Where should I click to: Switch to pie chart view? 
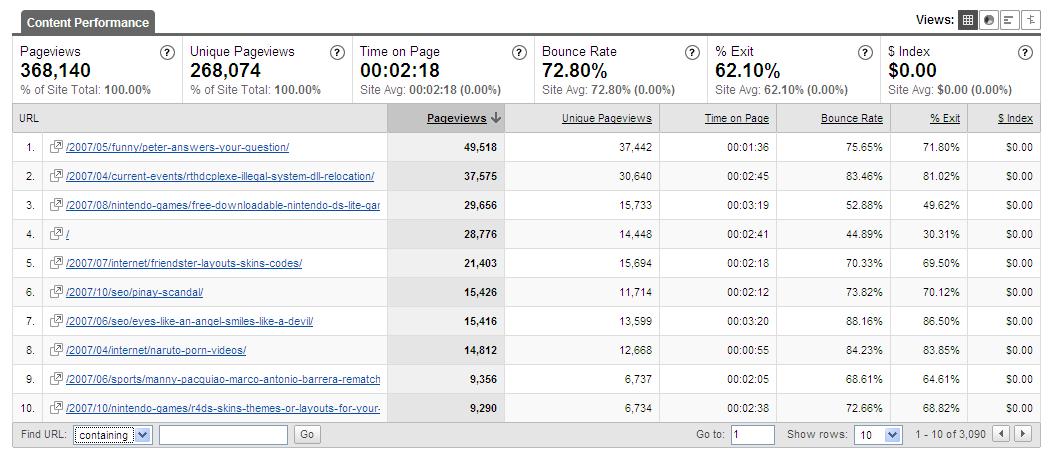[x=989, y=20]
